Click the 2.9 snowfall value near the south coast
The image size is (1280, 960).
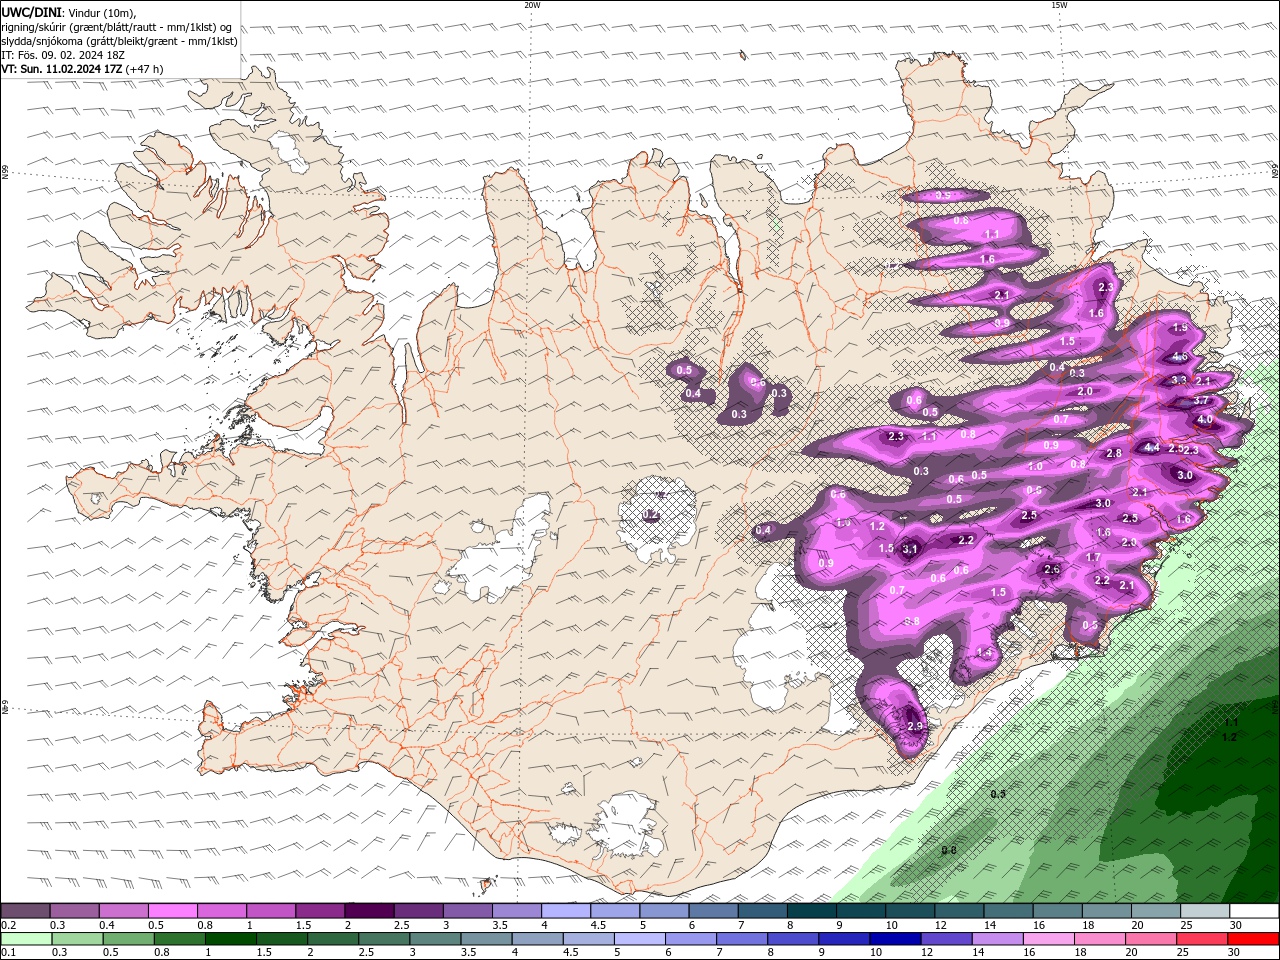(x=914, y=726)
